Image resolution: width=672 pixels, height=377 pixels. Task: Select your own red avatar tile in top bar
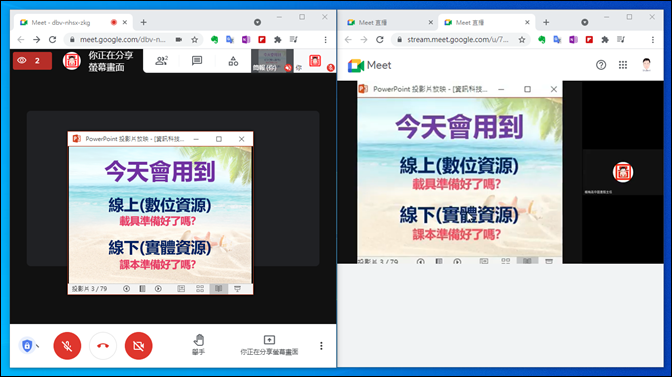tap(315, 61)
